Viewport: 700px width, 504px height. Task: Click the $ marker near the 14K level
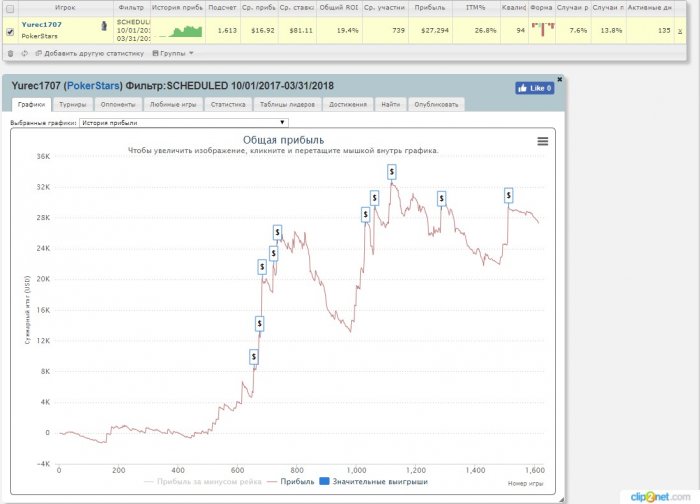(259, 323)
